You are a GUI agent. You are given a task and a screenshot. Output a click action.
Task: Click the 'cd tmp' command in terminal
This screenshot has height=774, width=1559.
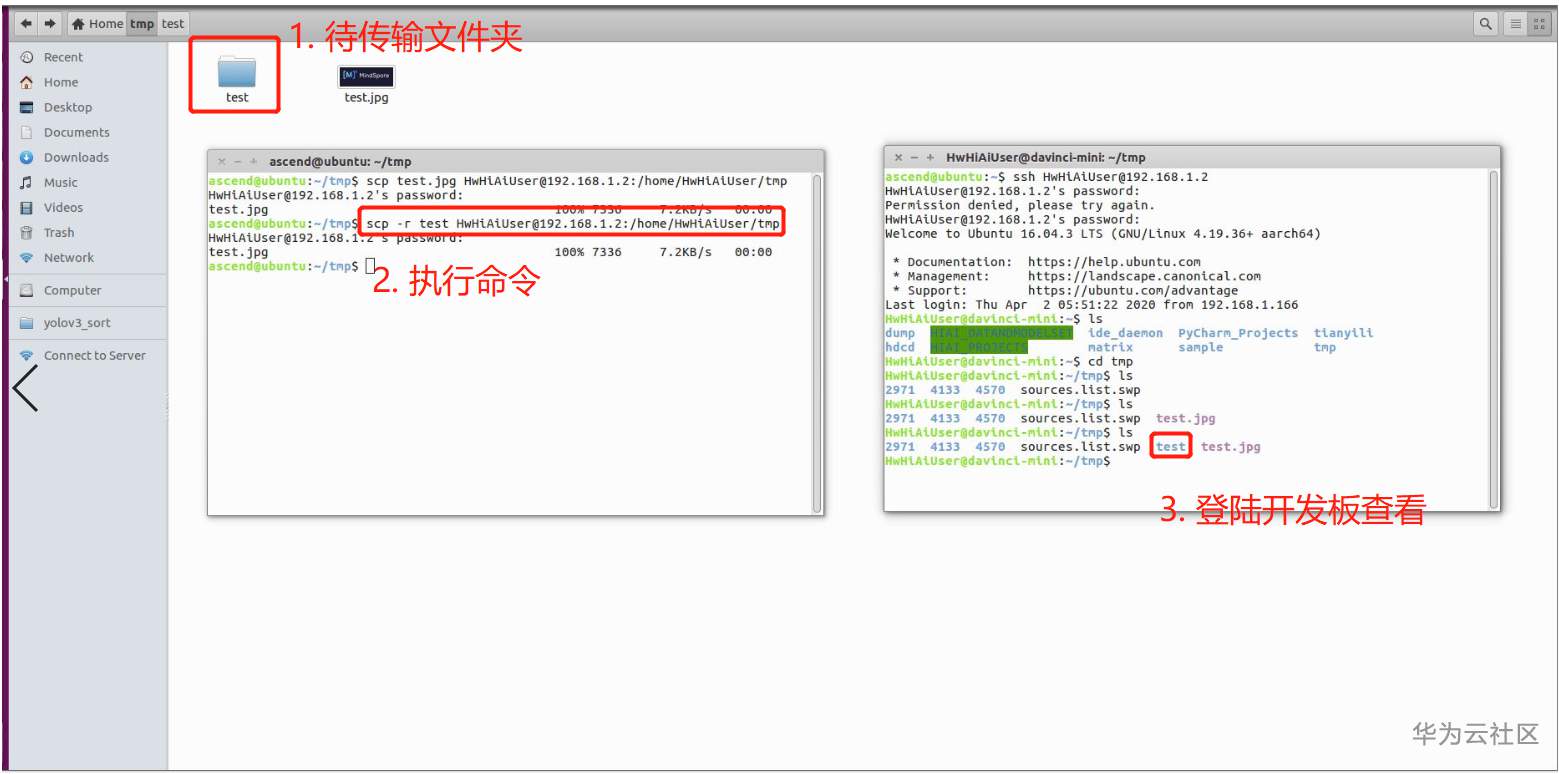pyautogui.click(x=1110, y=361)
